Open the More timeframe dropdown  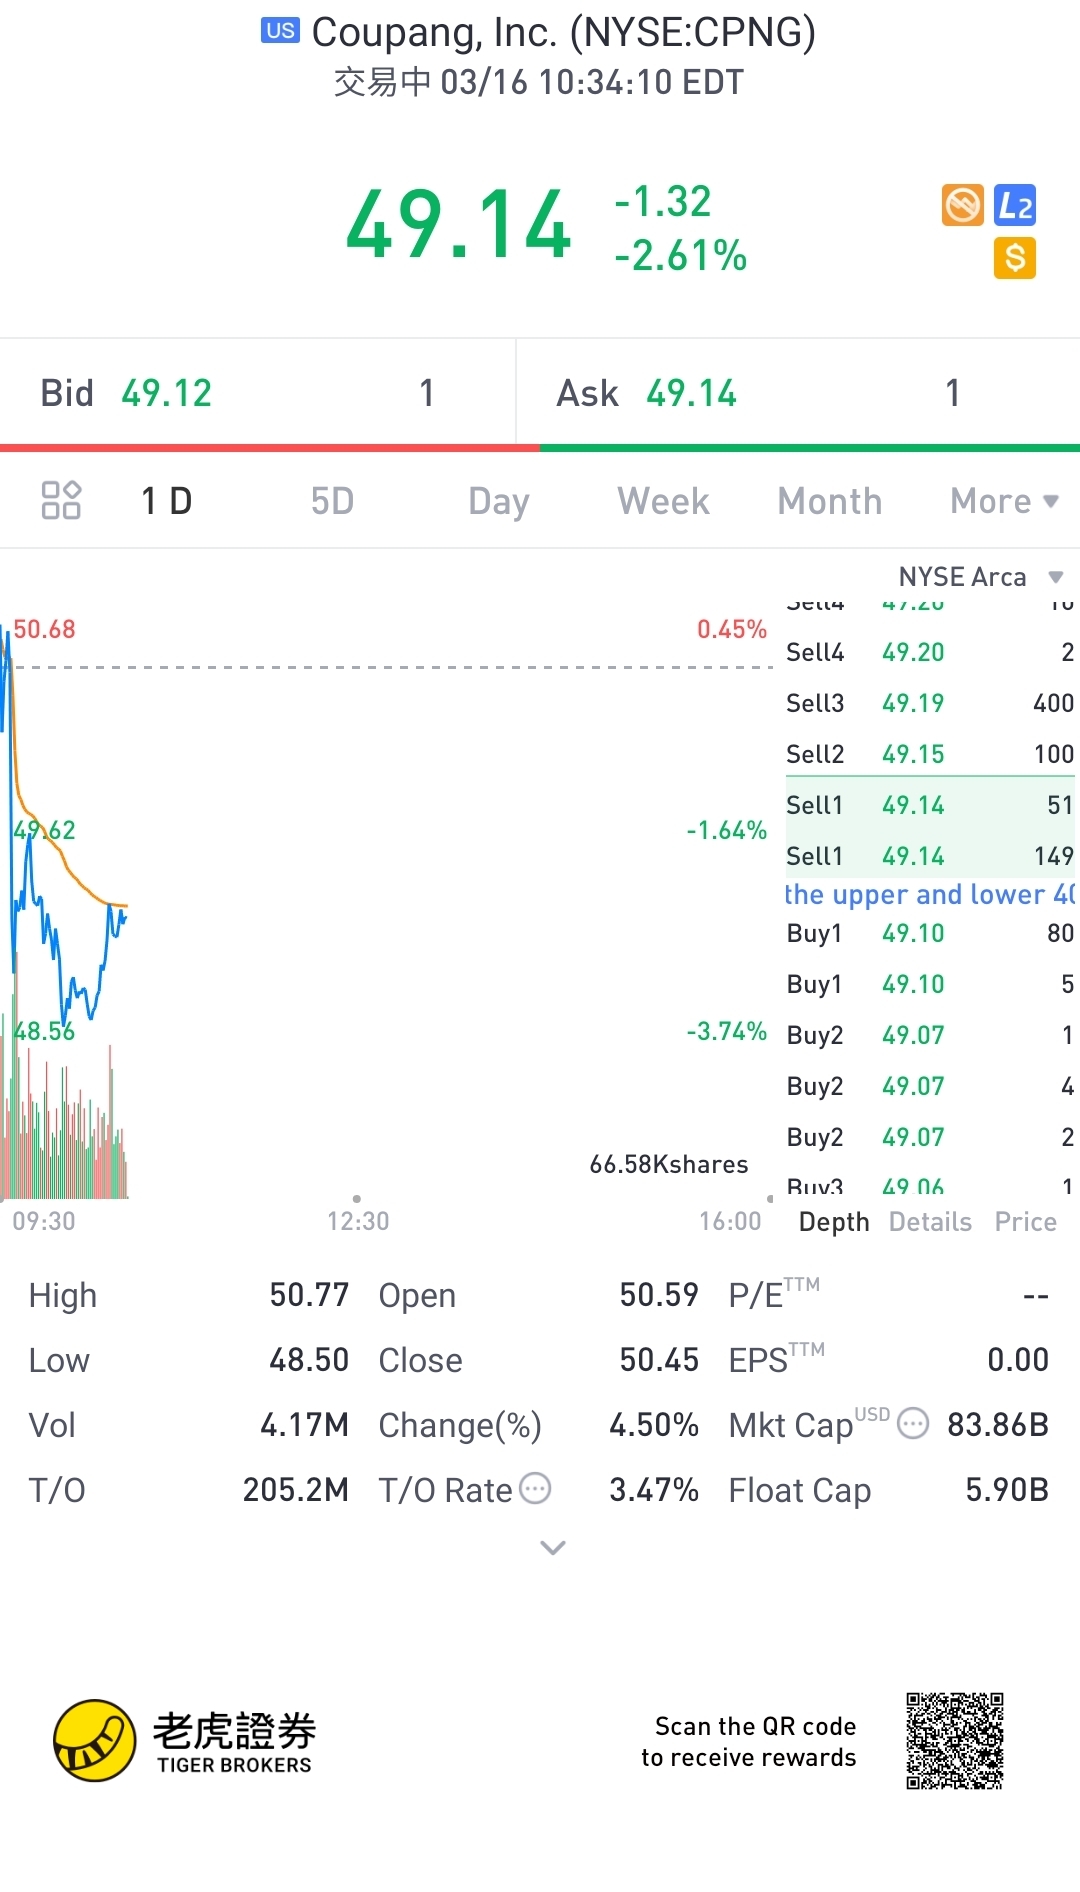[x=1004, y=501]
